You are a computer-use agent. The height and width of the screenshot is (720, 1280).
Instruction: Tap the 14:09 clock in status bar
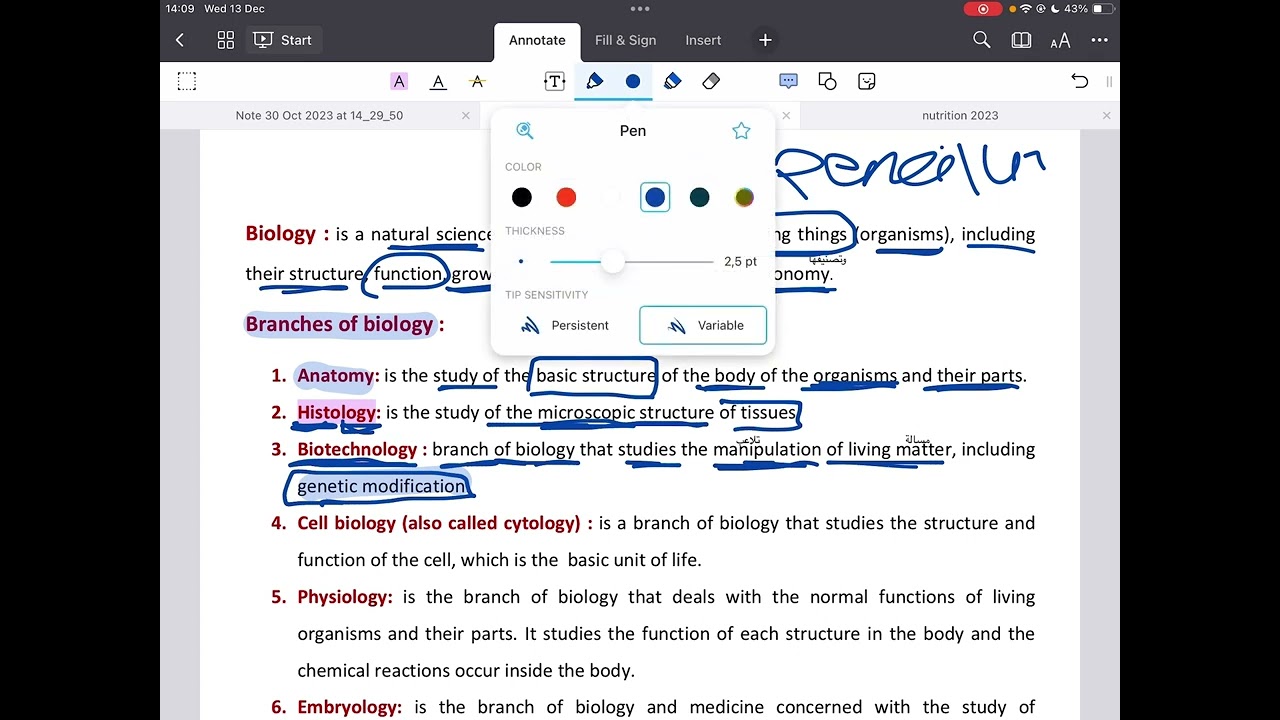pyautogui.click(x=180, y=9)
